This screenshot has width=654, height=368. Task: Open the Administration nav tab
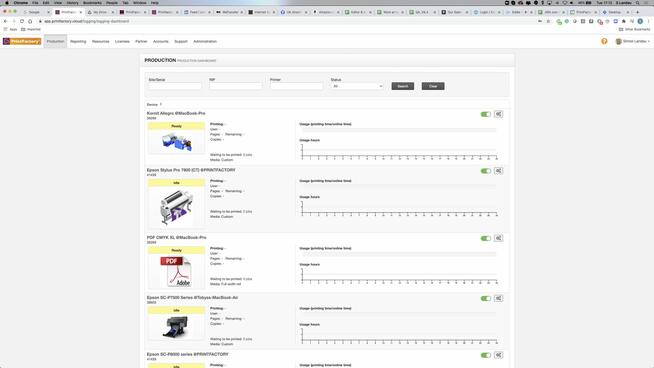pyautogui.click(x=205, y=41)
